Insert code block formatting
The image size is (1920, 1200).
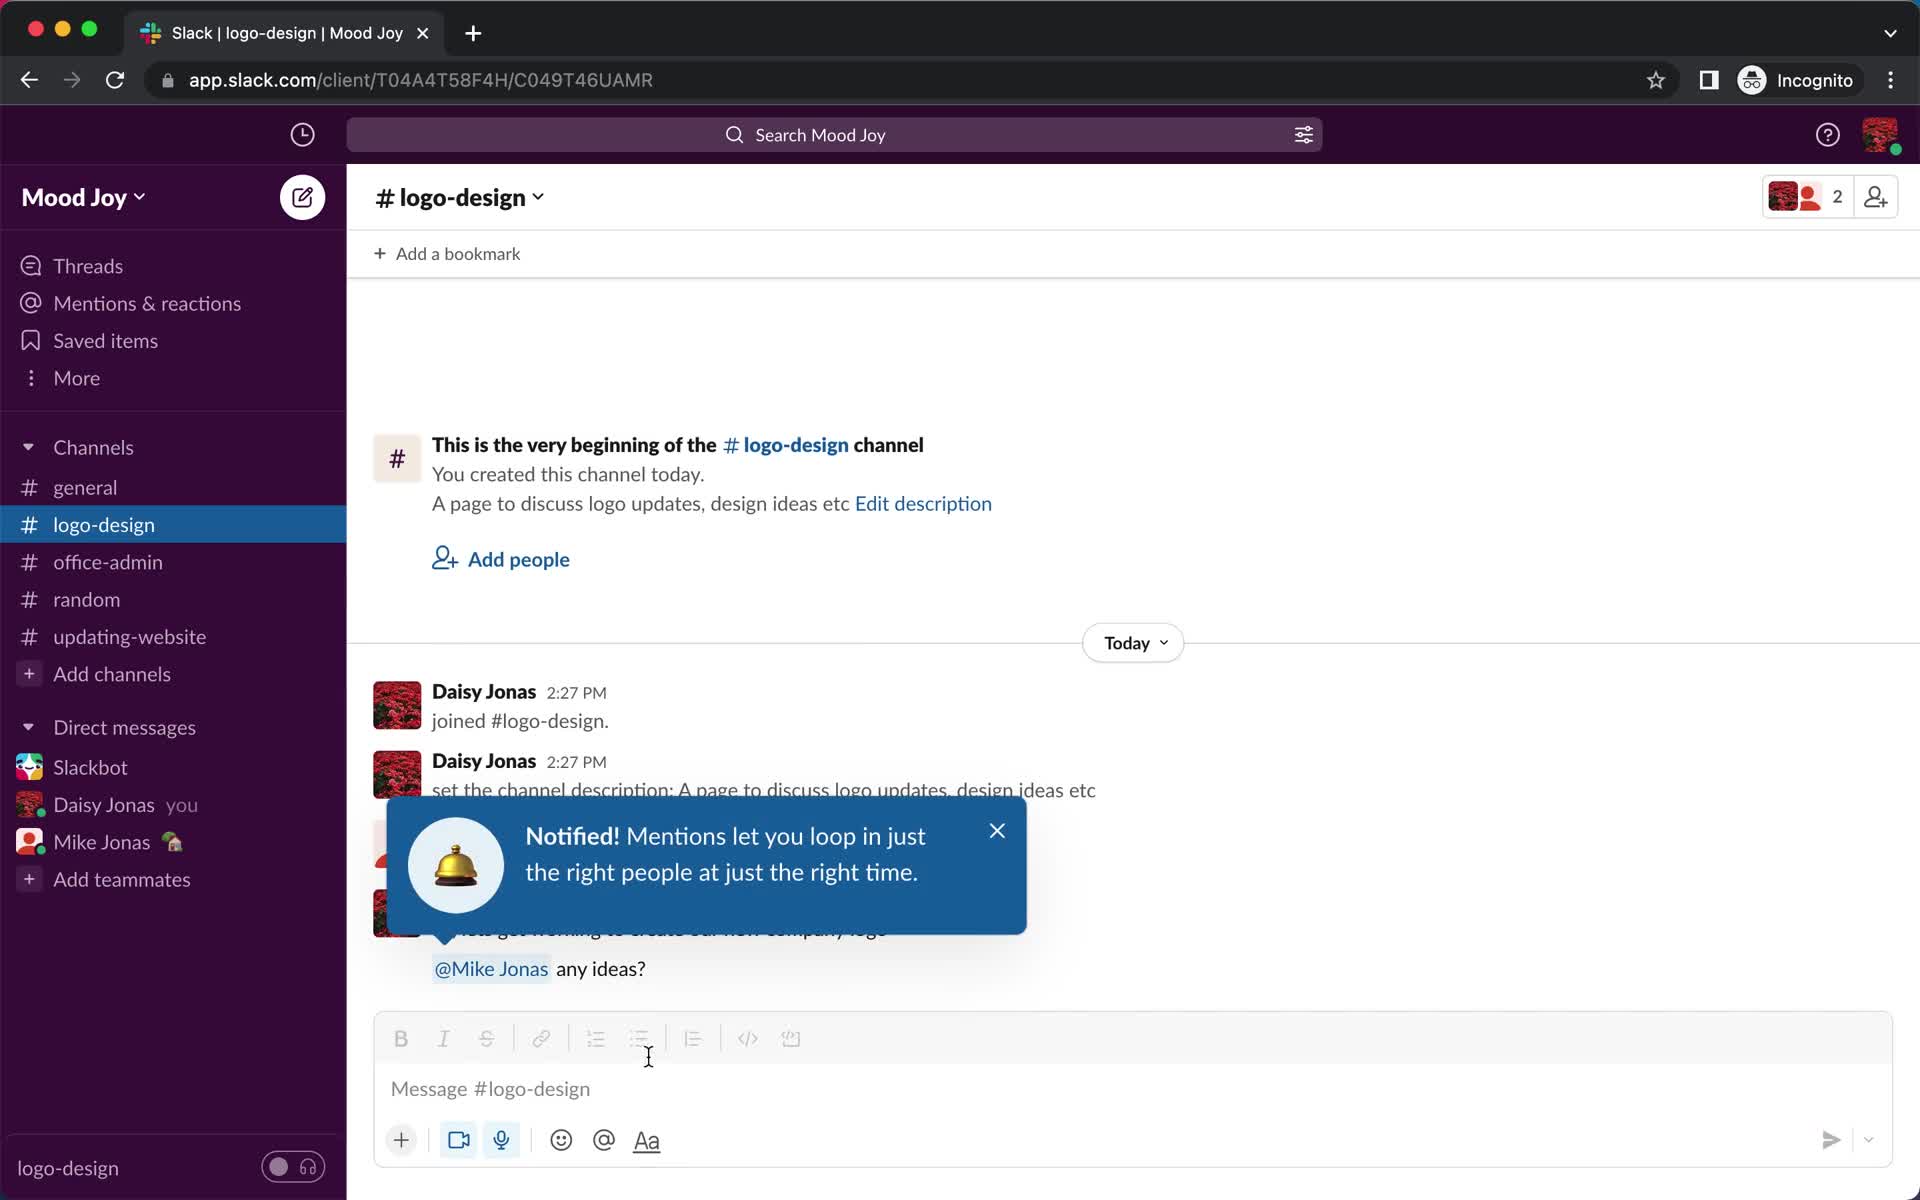click(x=791, y=1039)
